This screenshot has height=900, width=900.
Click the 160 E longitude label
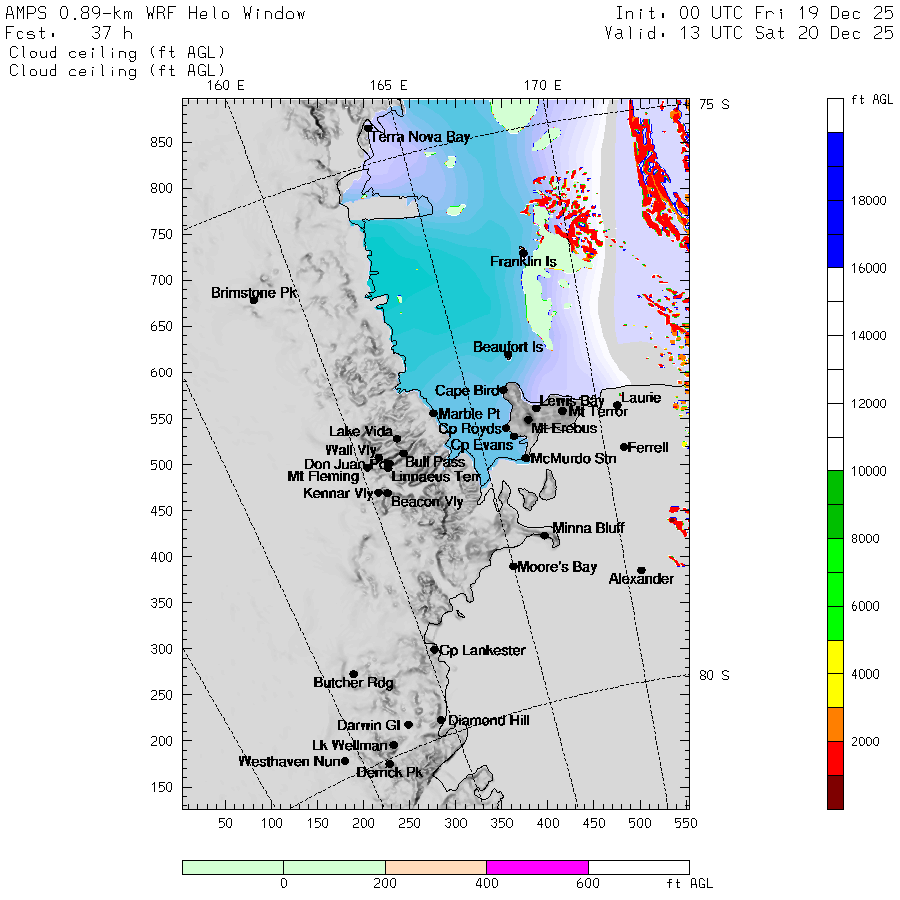[x=226, y=86]
